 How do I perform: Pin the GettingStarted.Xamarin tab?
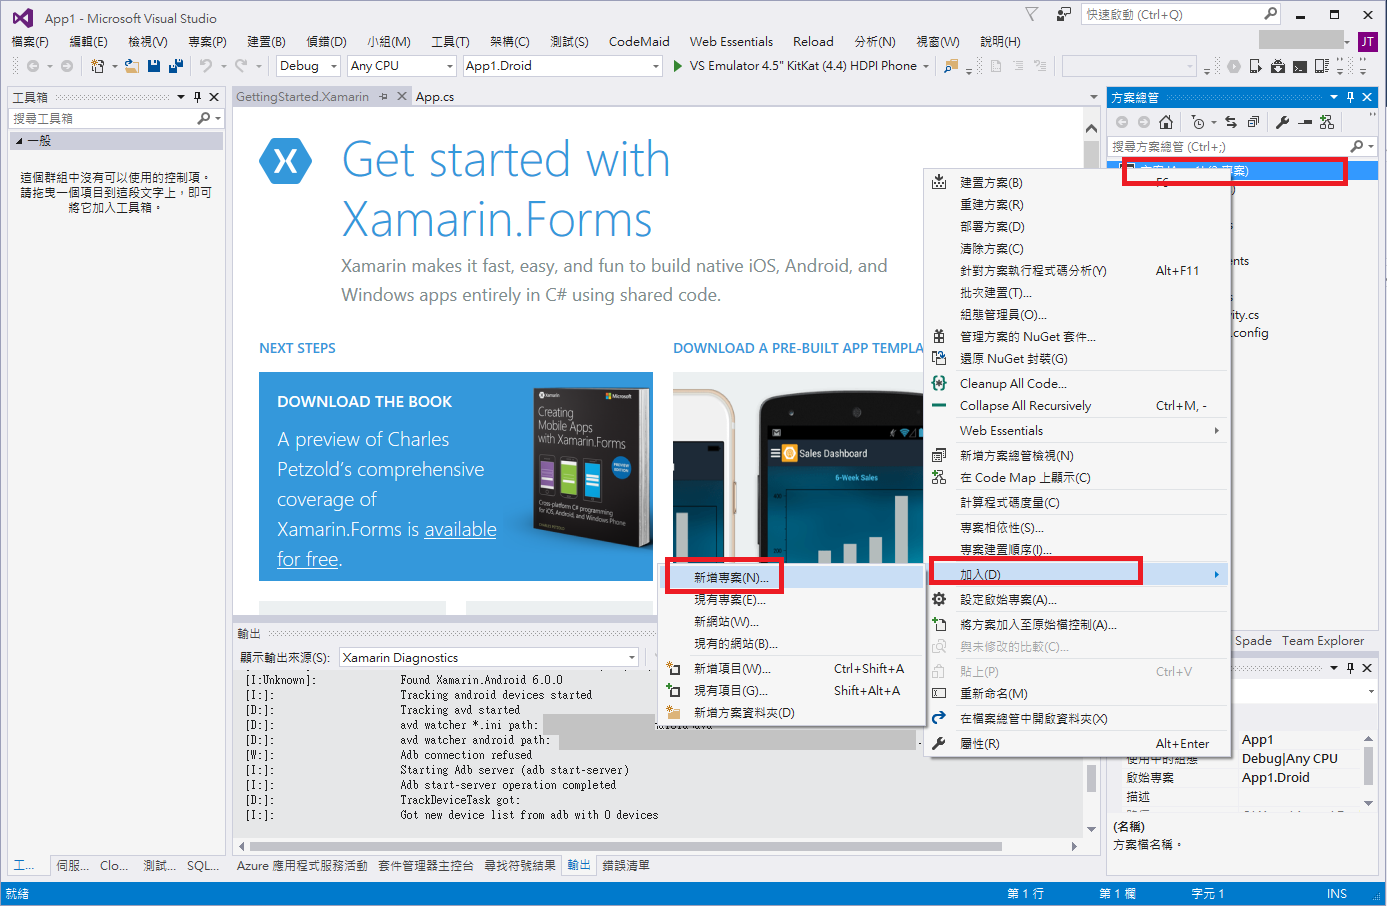coord(383,97)
